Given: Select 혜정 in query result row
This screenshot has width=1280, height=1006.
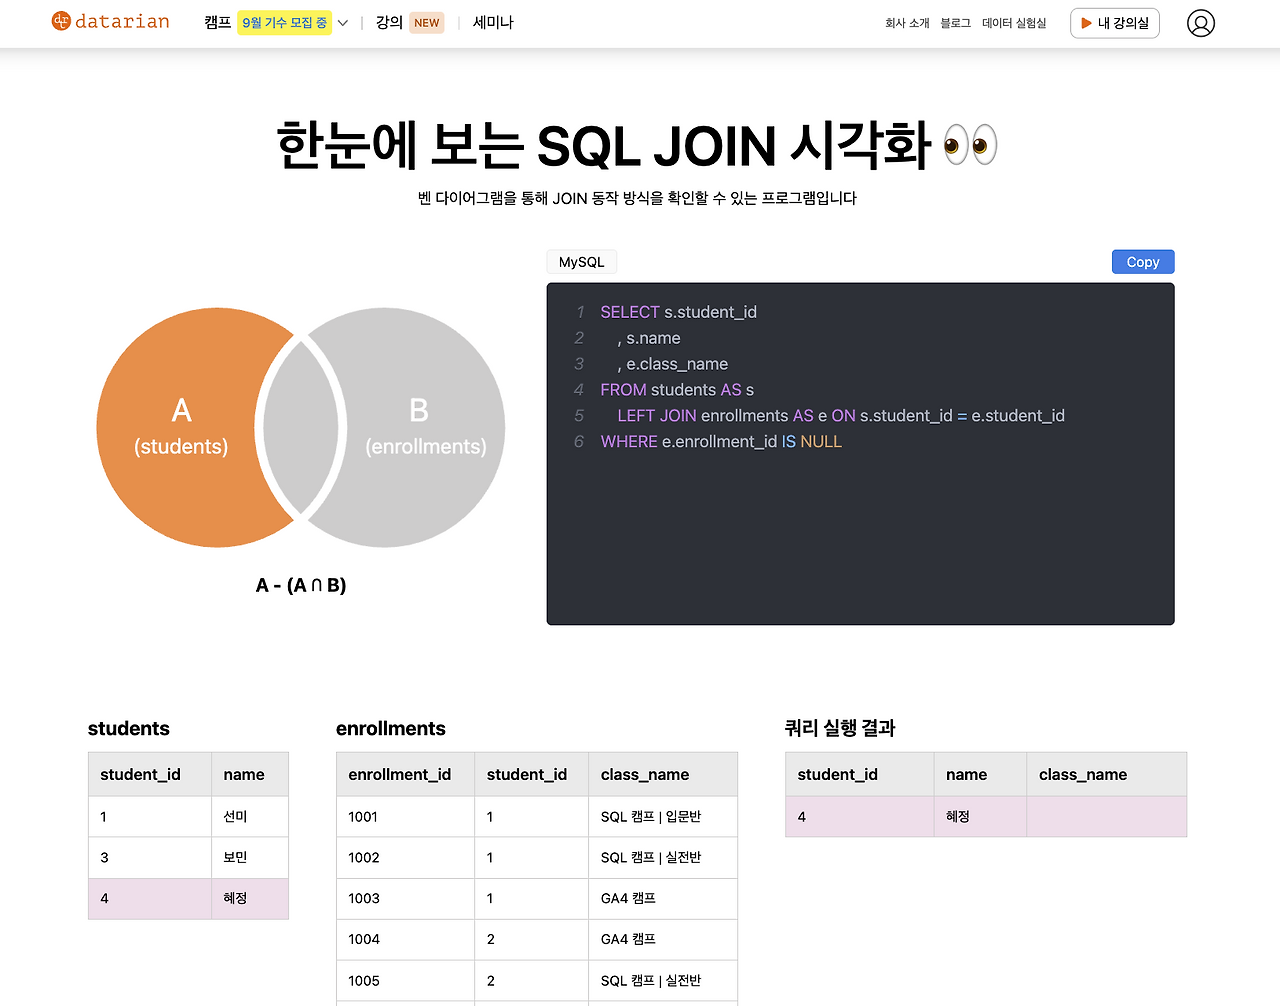Looking at the screenshot, I should tap(980, 817).
